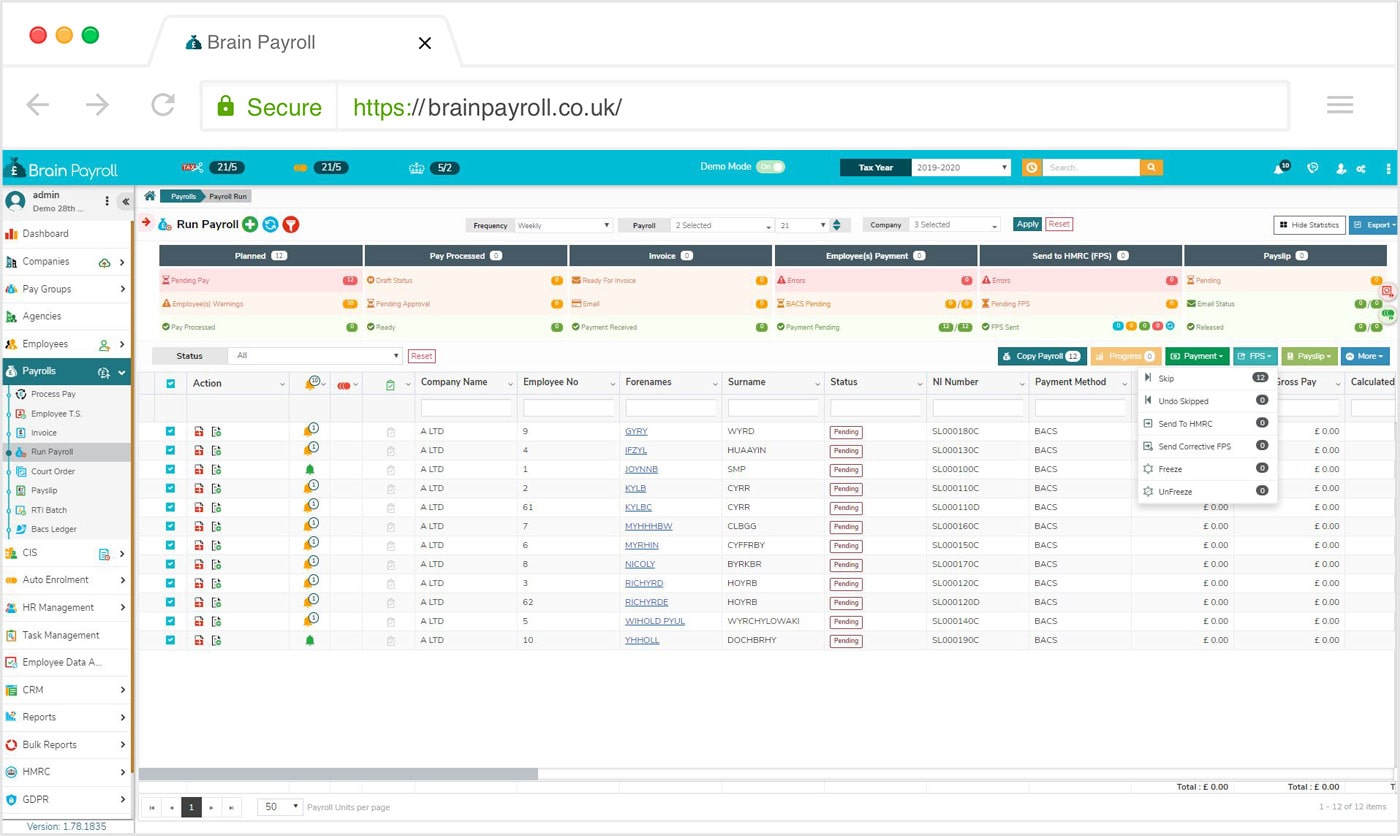This screenshot has height=836, width=1400.
Task: Open the Tax Year 2019-2020 dropdown
Action: coord(961,168)
